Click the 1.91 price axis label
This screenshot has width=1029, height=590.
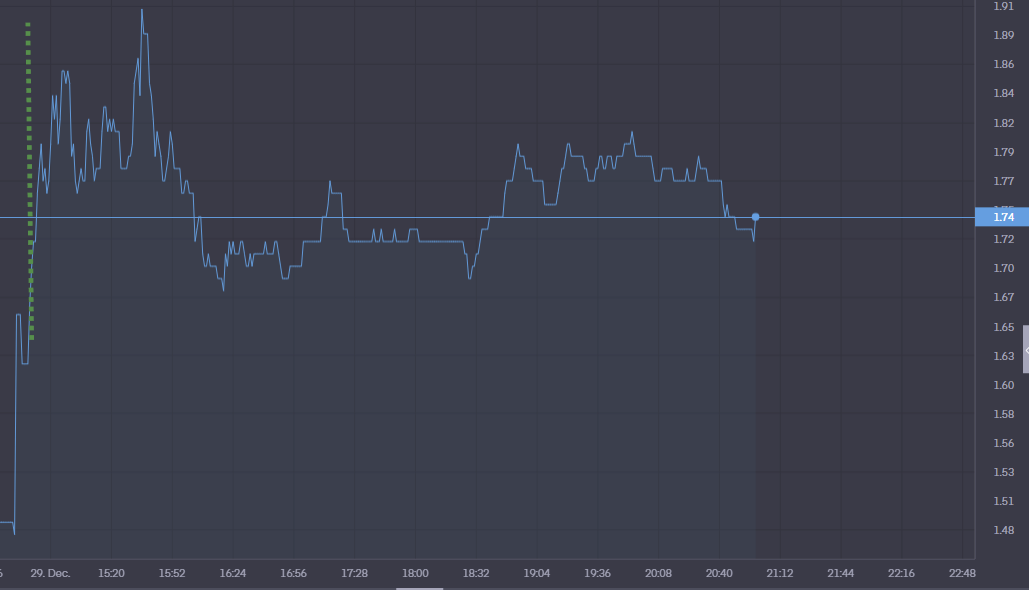(x=1002, y=6)
